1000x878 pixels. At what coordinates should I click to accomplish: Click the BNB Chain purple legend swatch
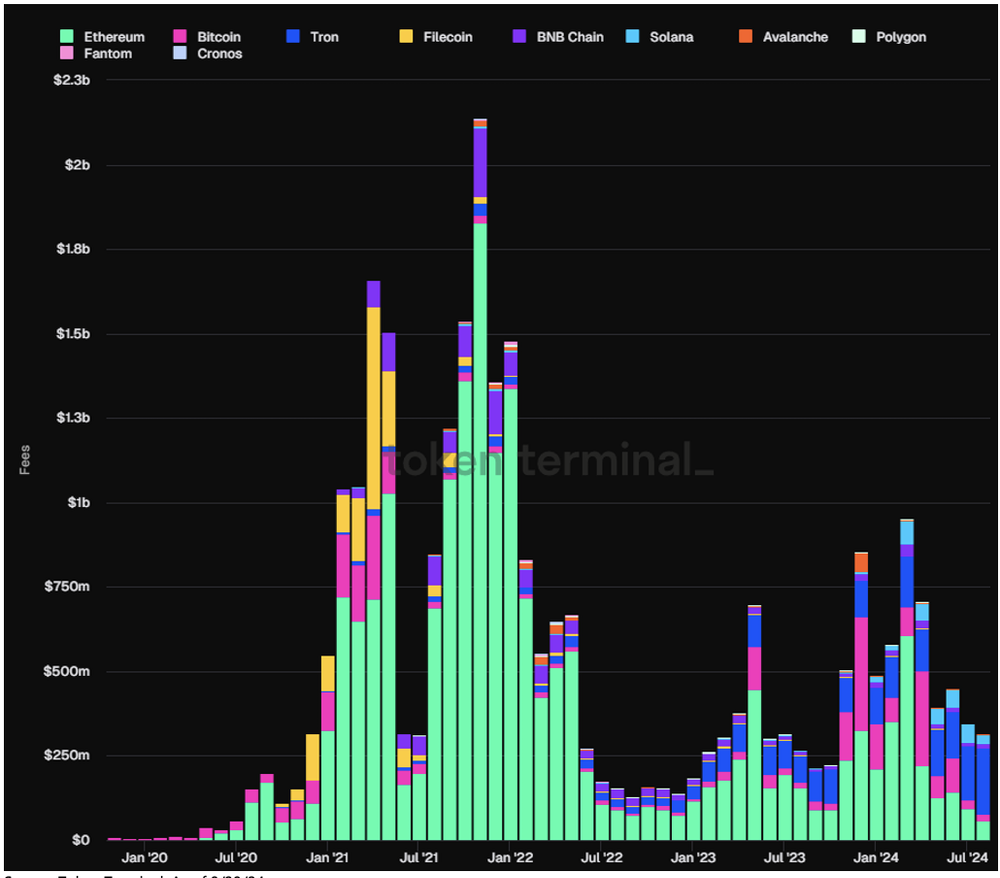[519, 36]
